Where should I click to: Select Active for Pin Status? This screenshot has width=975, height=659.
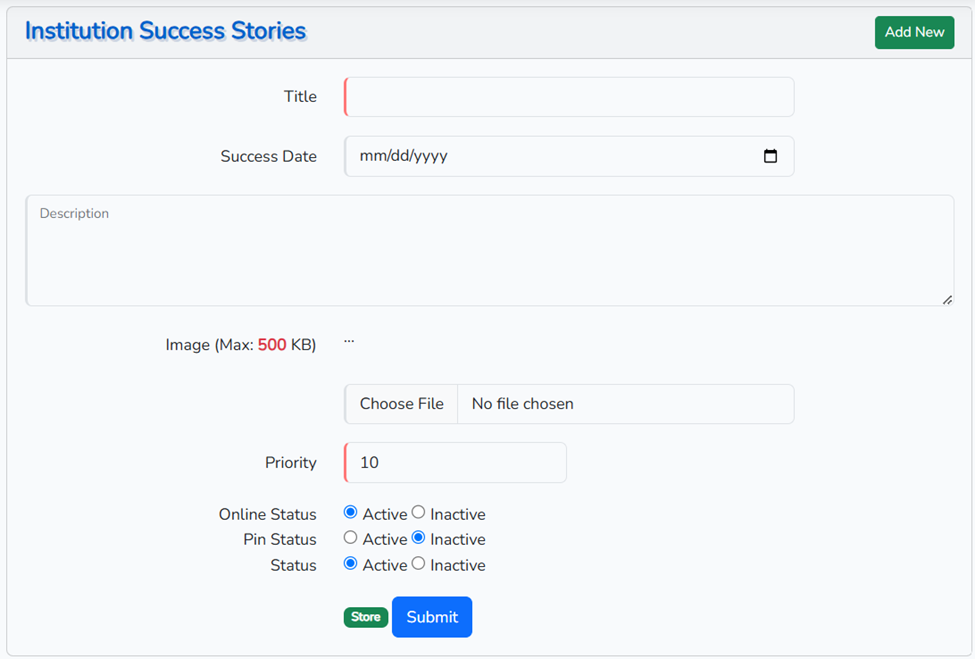(350, 537)
